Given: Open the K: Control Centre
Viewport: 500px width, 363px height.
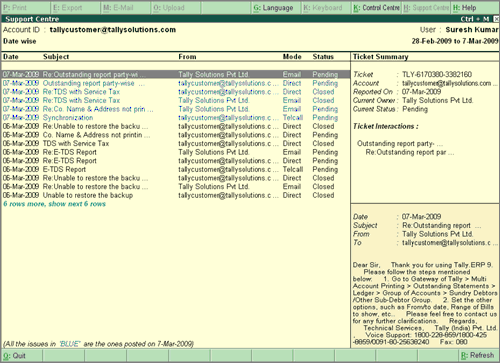Looking at the screenshot, I should 376,8.
